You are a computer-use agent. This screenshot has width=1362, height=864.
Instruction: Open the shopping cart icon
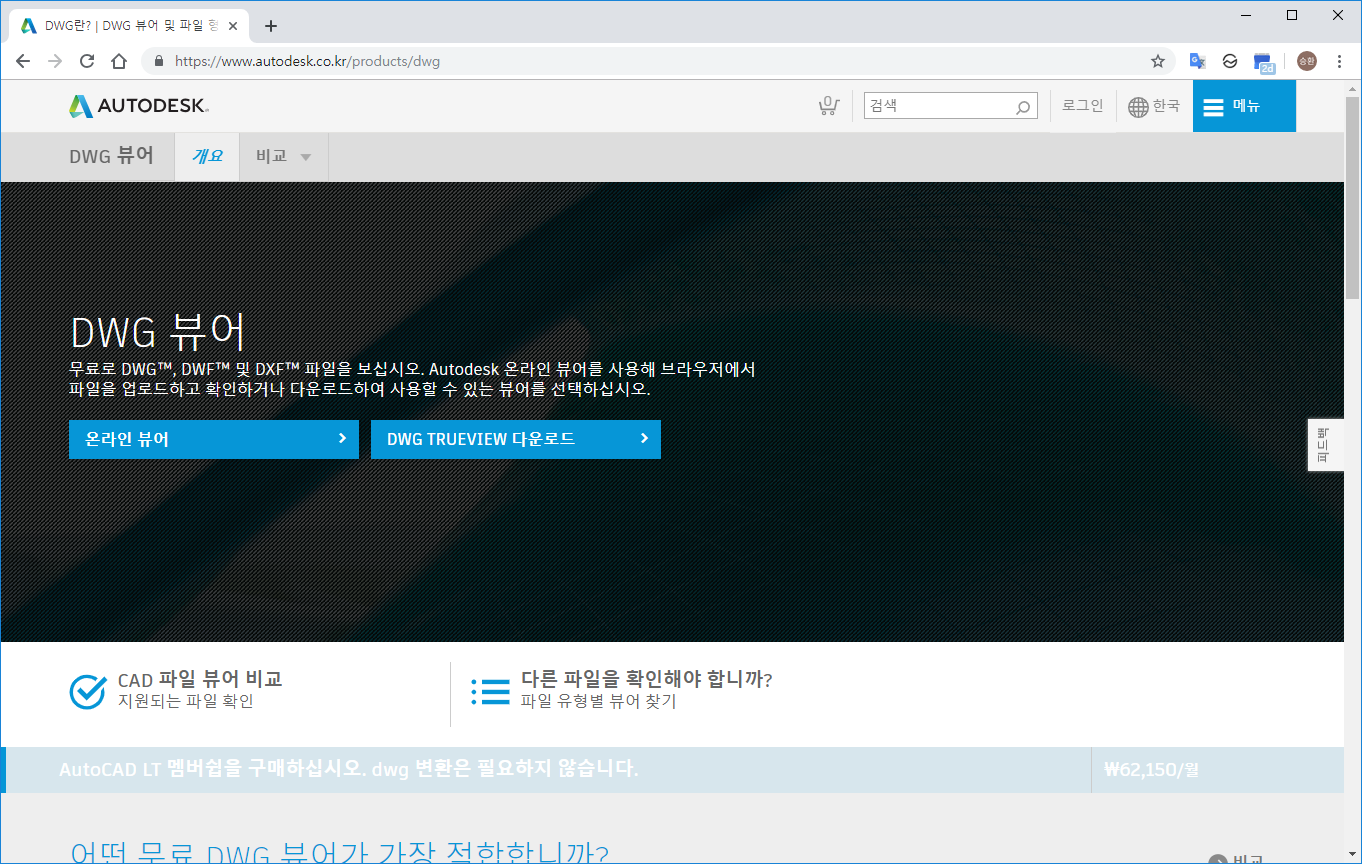coord(828,106)
